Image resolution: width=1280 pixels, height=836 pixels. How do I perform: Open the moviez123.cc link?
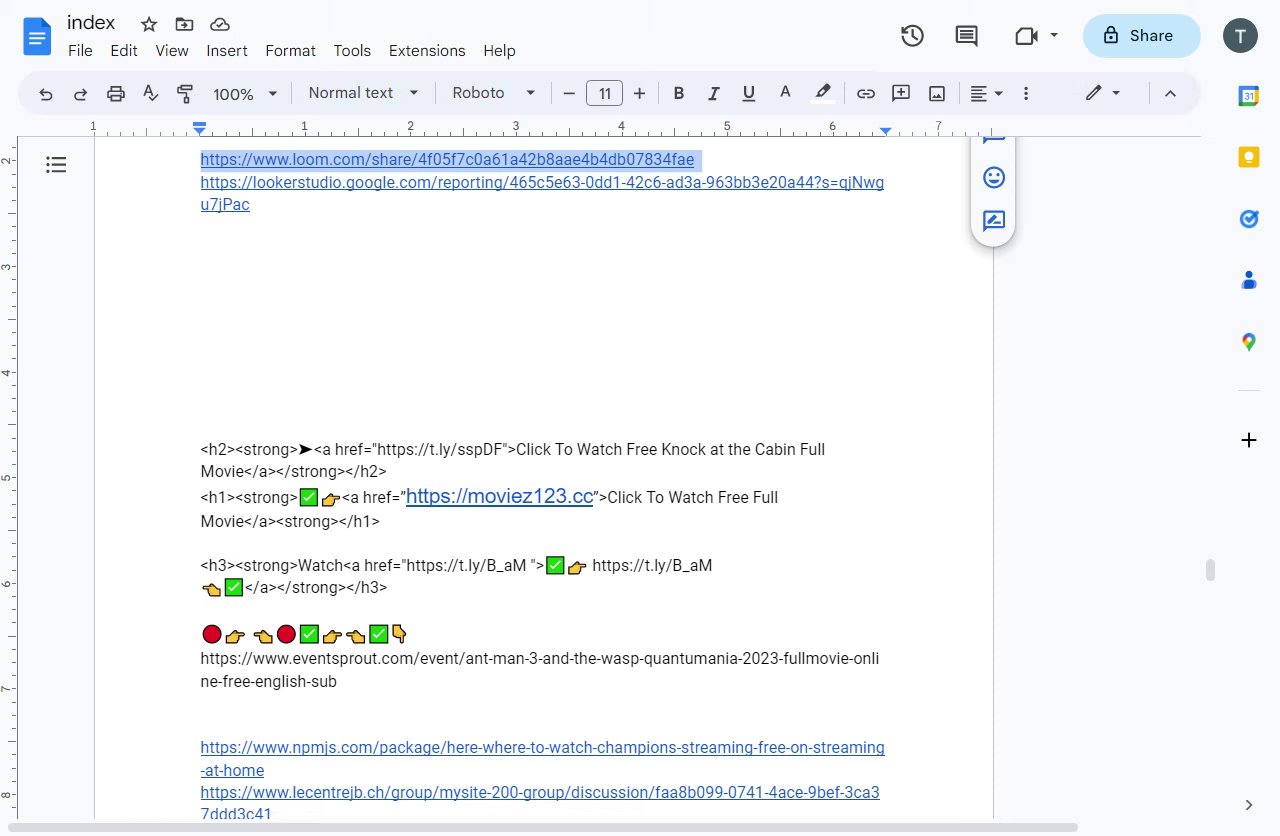(499, 496)
